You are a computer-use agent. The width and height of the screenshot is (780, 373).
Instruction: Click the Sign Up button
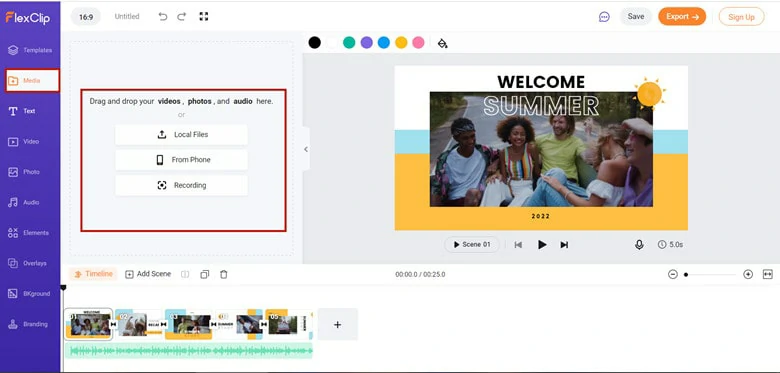[741, 17]
